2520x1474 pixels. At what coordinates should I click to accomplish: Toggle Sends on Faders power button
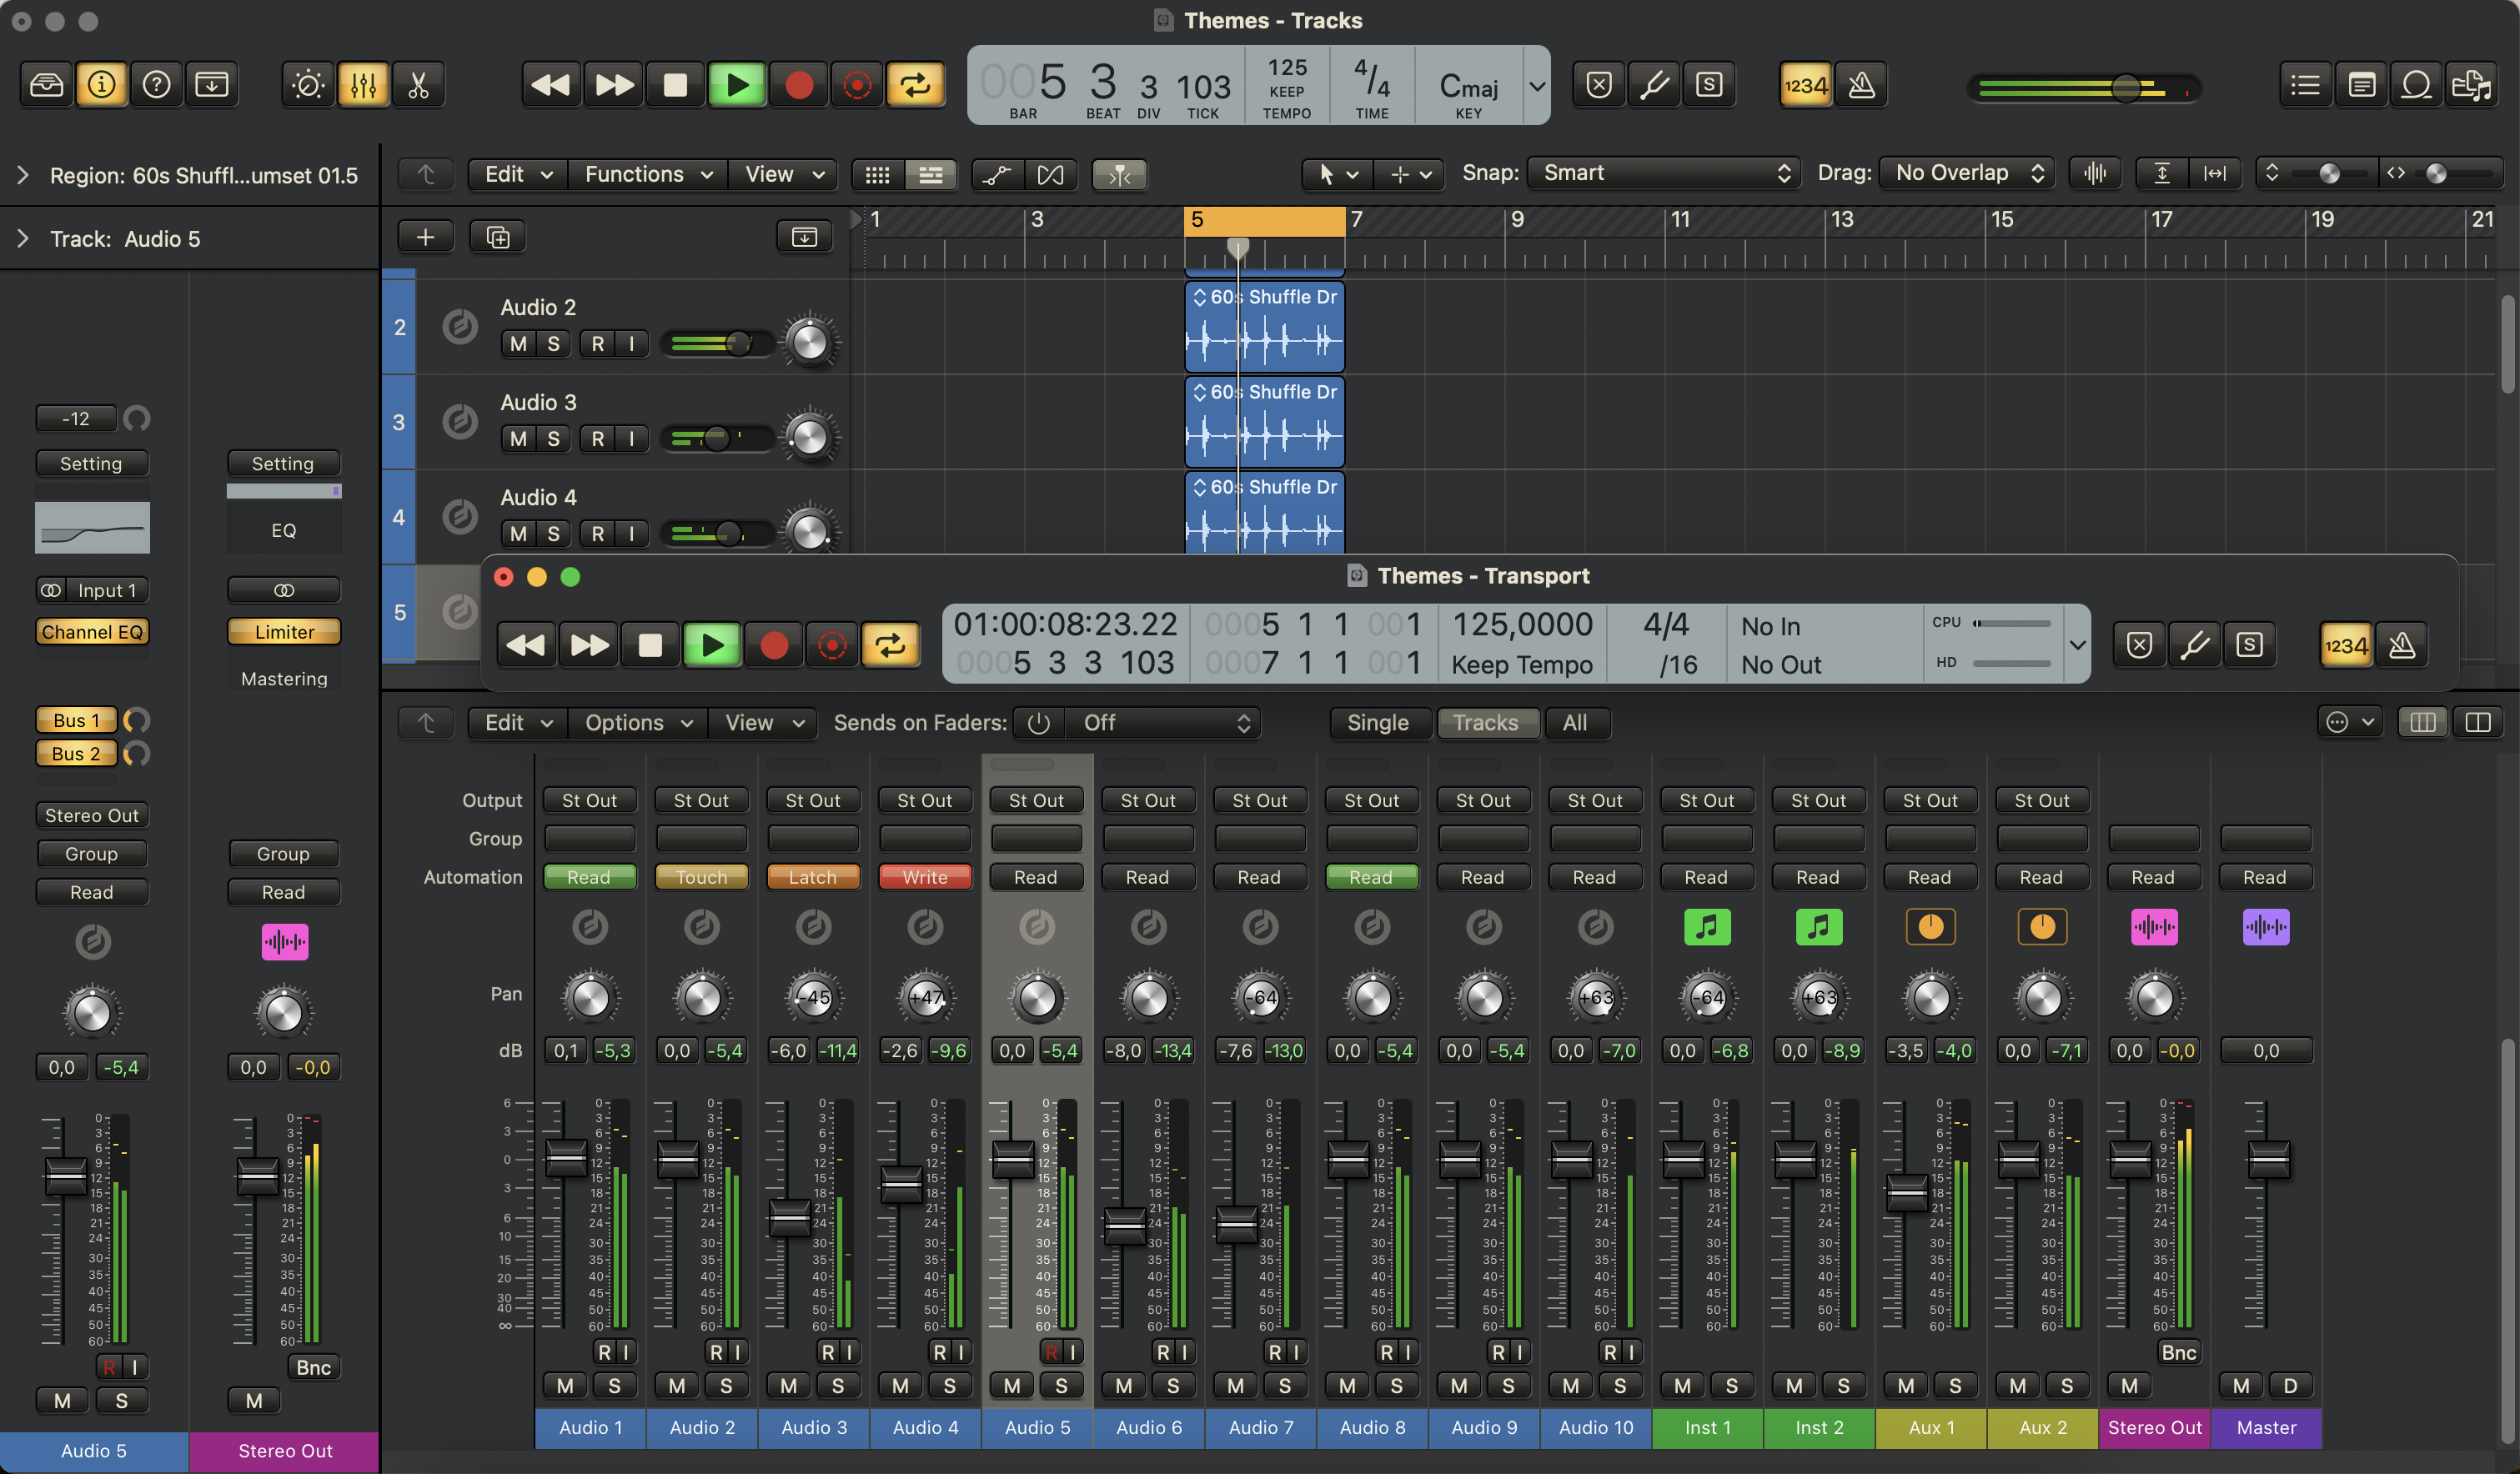pos(1038,723)
